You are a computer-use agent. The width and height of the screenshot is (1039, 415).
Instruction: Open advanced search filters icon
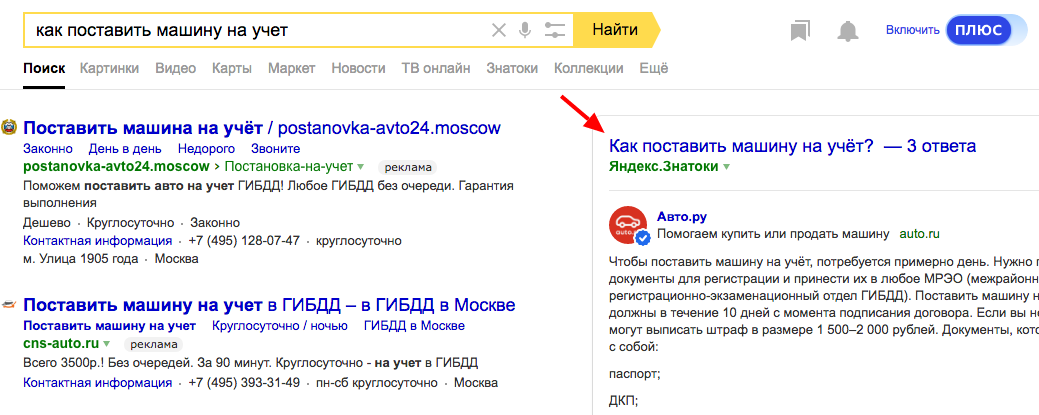554,30
